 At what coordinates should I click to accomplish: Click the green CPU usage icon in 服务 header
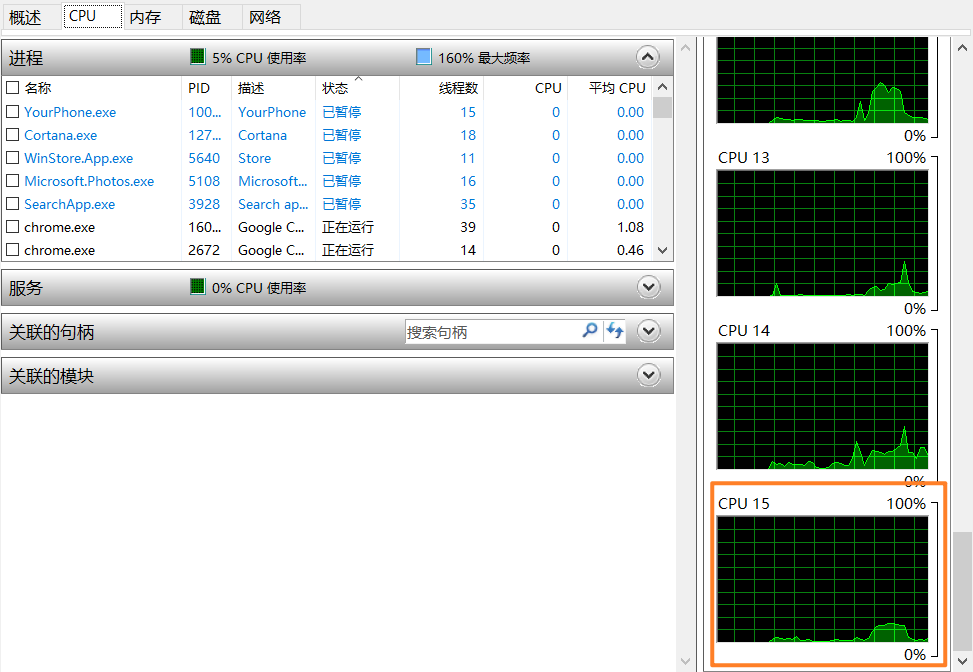click(x=197, y=287)
